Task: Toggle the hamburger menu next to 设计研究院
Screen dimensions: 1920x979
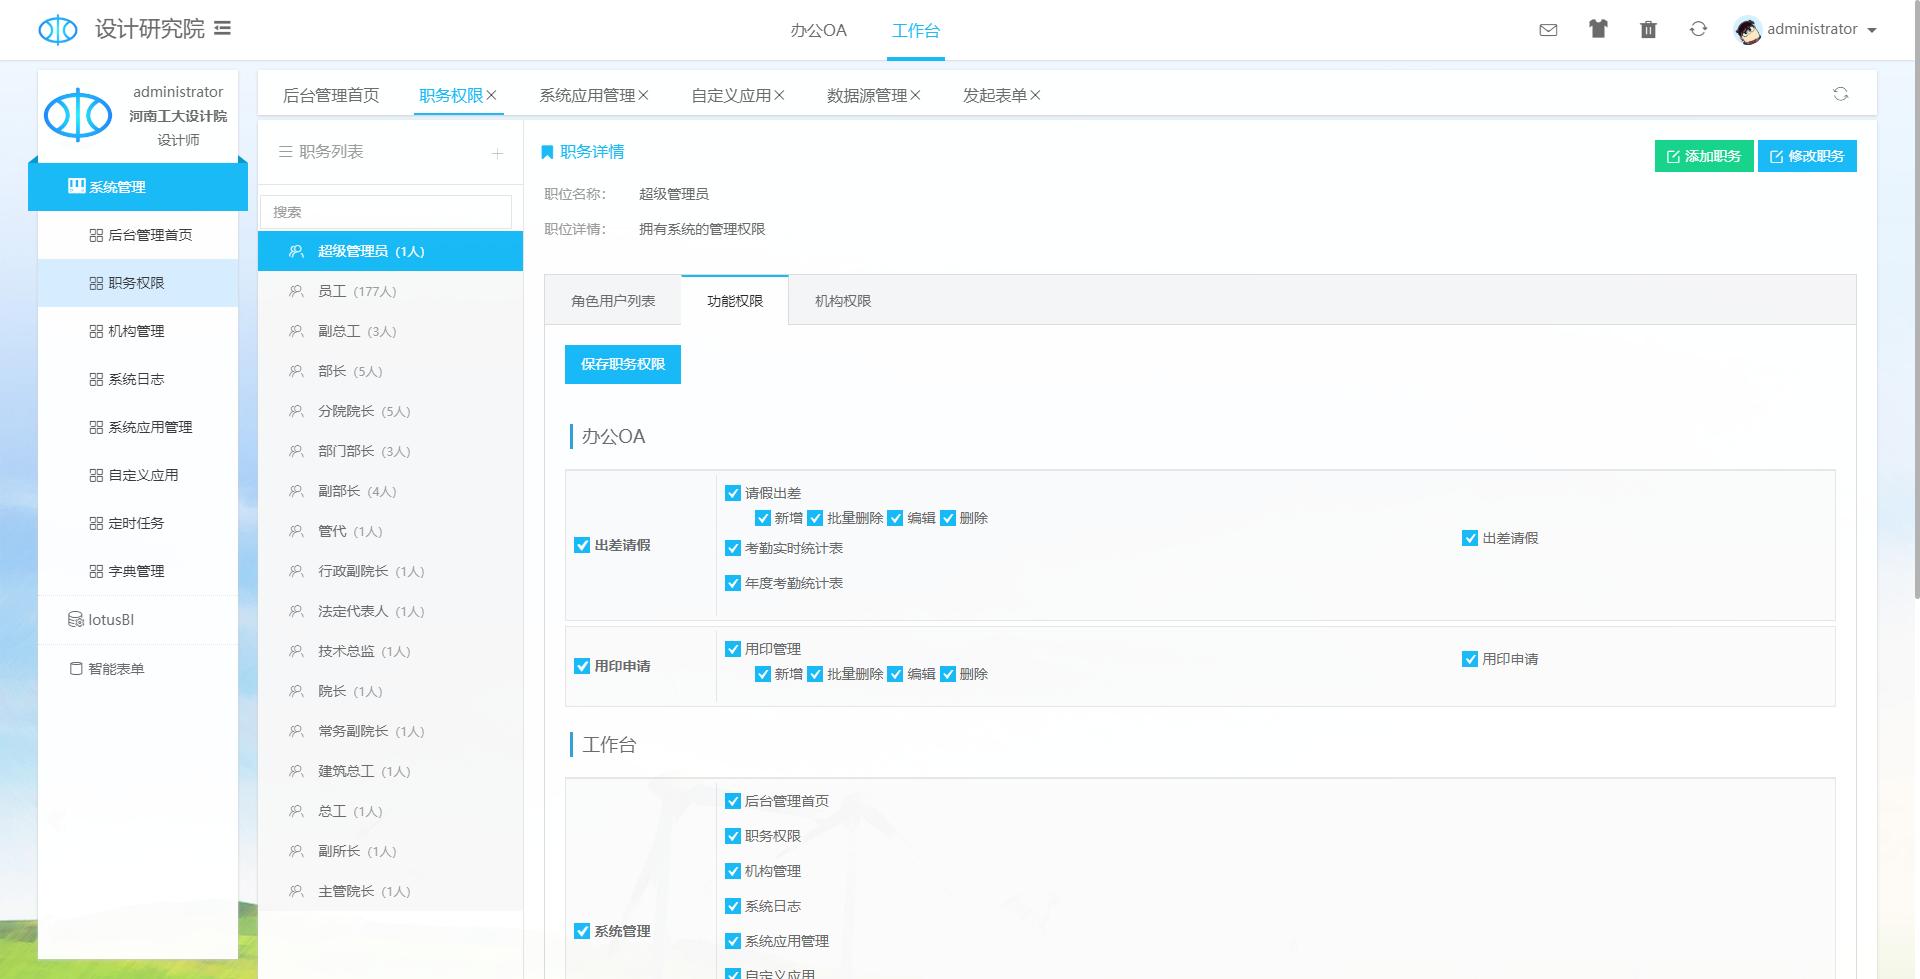Action: coord(223,29)
